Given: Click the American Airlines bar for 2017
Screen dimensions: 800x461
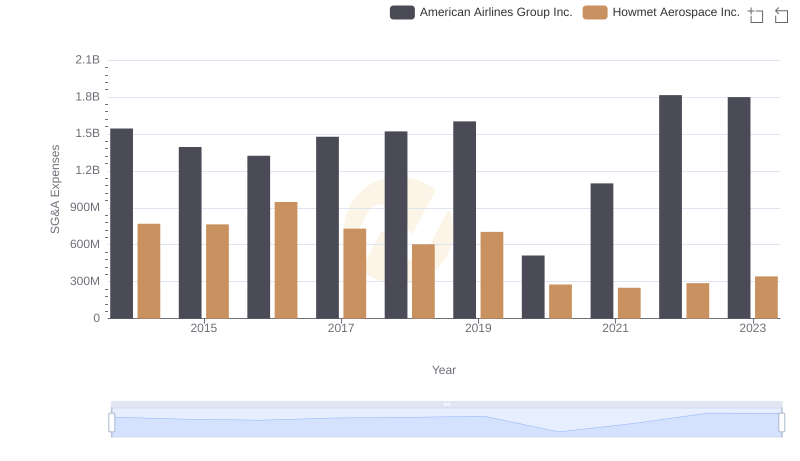Looking at the screenshot, I should 328,227.
